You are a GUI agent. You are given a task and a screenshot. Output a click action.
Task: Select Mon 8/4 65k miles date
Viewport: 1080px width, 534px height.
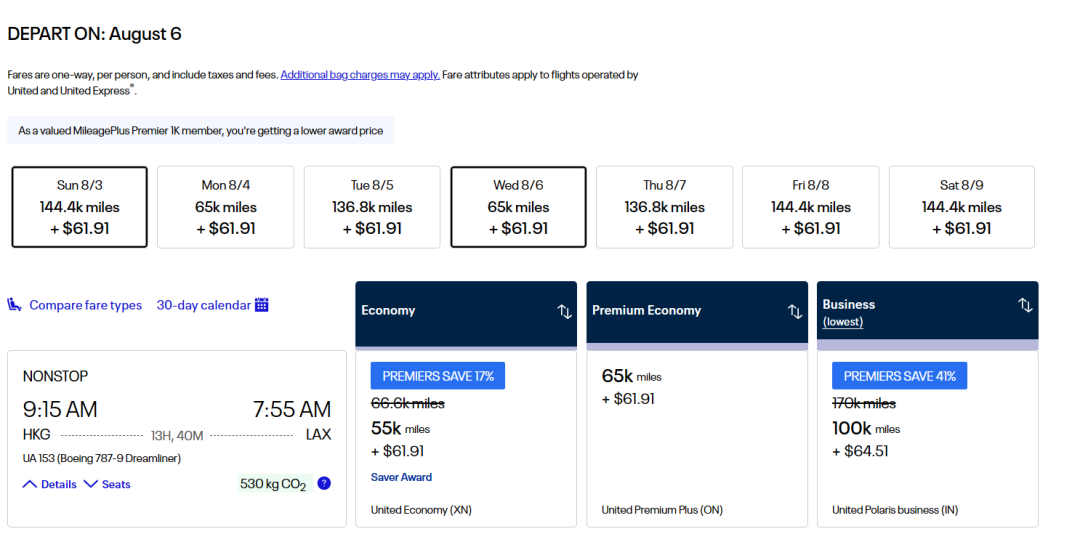226,207
